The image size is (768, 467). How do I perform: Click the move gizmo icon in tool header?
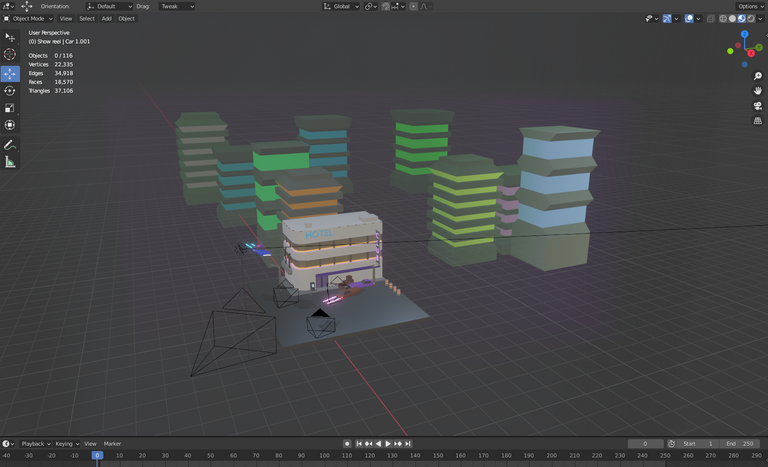26,6
